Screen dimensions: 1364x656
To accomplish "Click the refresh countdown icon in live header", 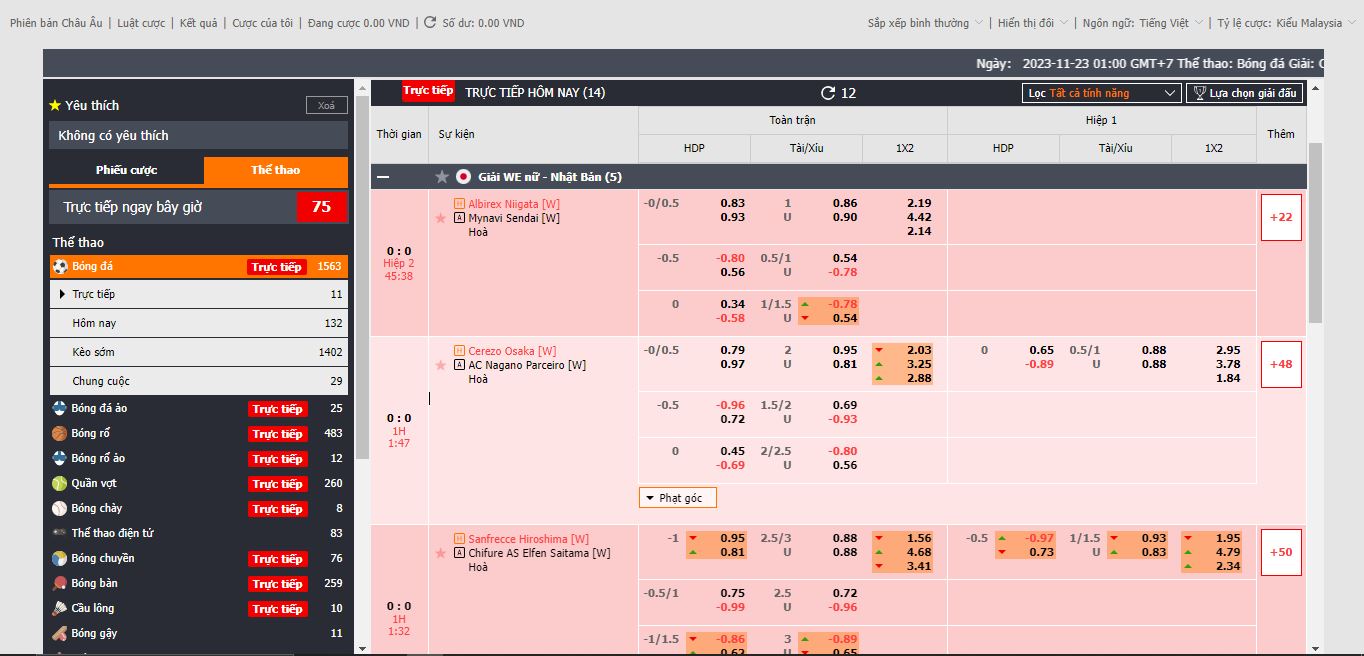I will tap(828, 93).
